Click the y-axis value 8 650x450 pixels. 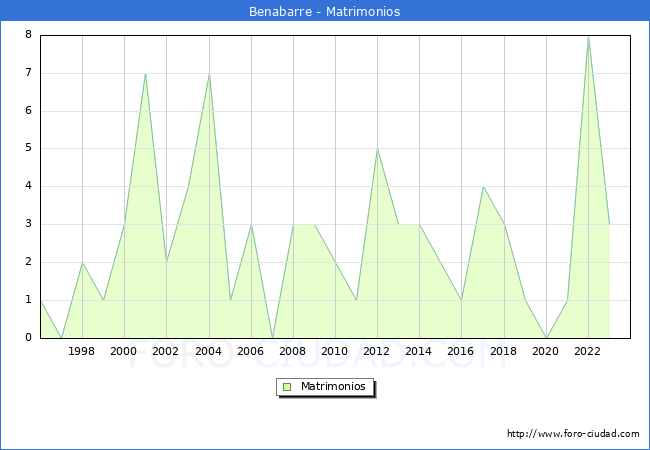point(29,35)
